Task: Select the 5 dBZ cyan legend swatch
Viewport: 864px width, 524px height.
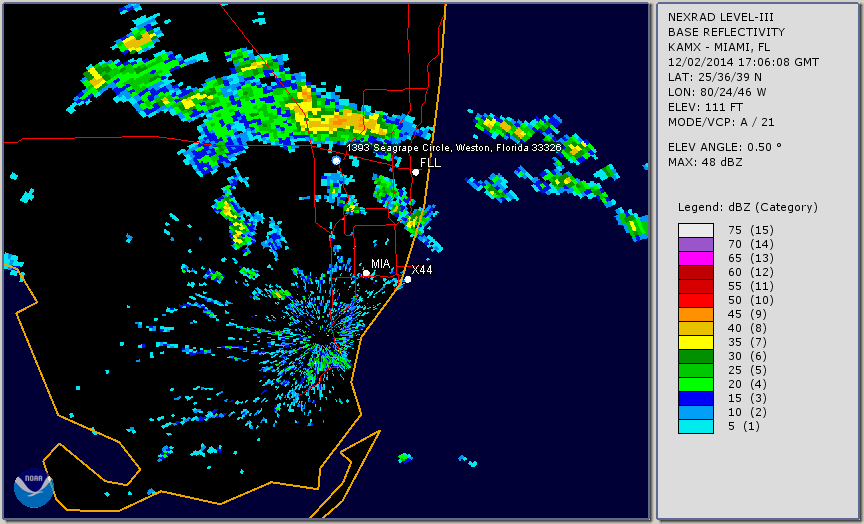Action: [695, 426]
